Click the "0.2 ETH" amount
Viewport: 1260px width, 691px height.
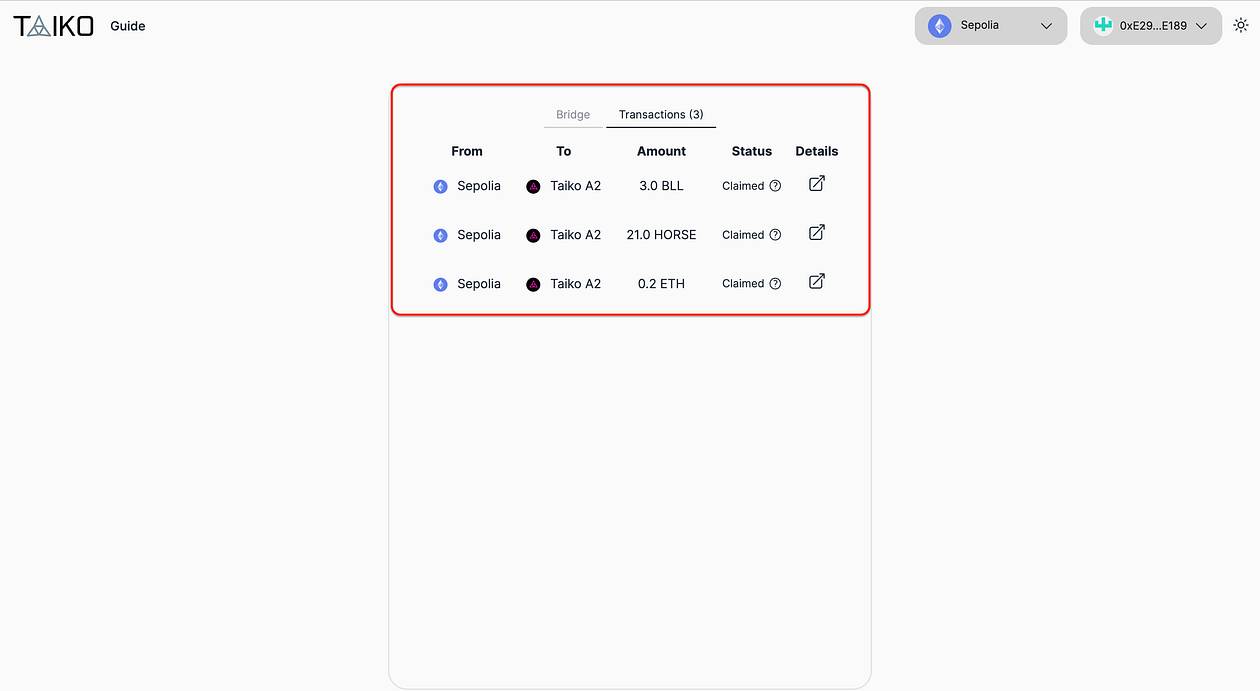[661, 284]
